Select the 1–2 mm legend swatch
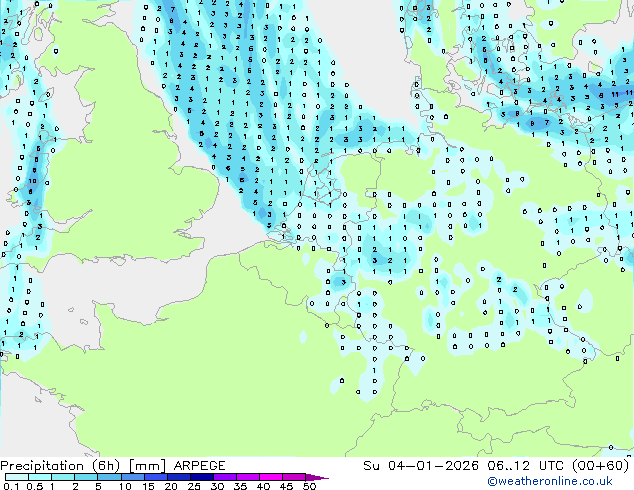Image resolution: width=634 pixels, height=490 pixels. click(x=63, y=477)
